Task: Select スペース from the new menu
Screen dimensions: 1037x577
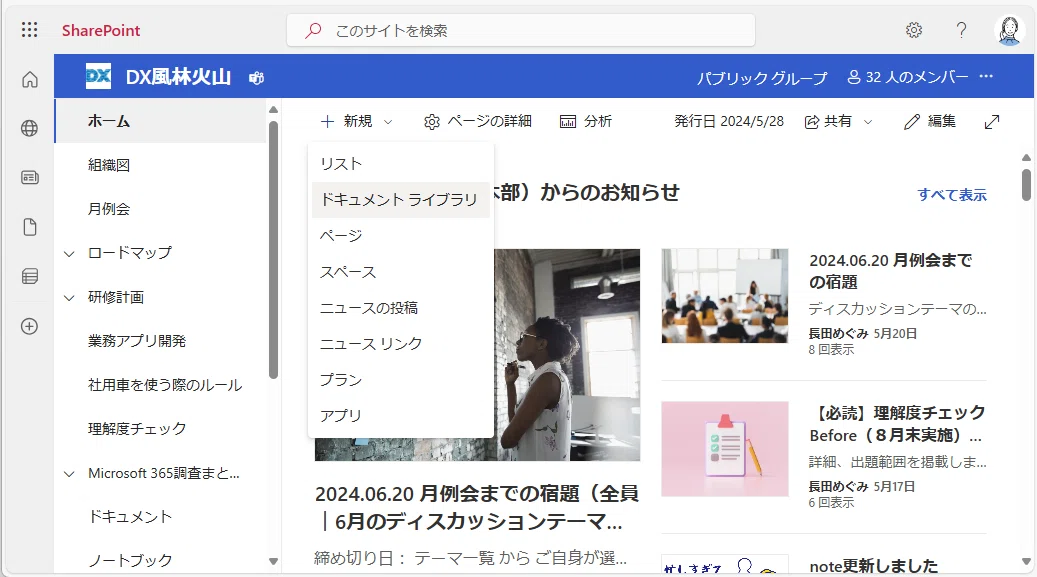Action: pos(401,272)
